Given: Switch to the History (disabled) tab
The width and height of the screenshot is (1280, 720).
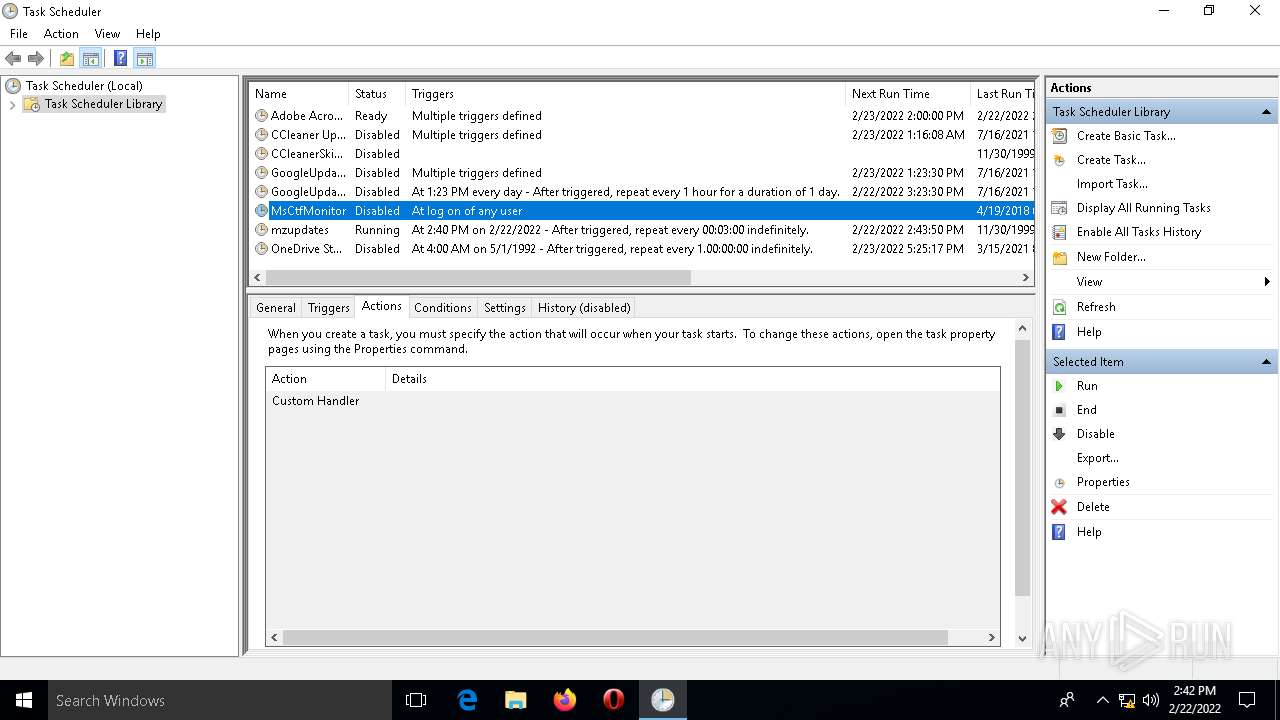Looking at the screenshot, I should [x=584, y=308].
